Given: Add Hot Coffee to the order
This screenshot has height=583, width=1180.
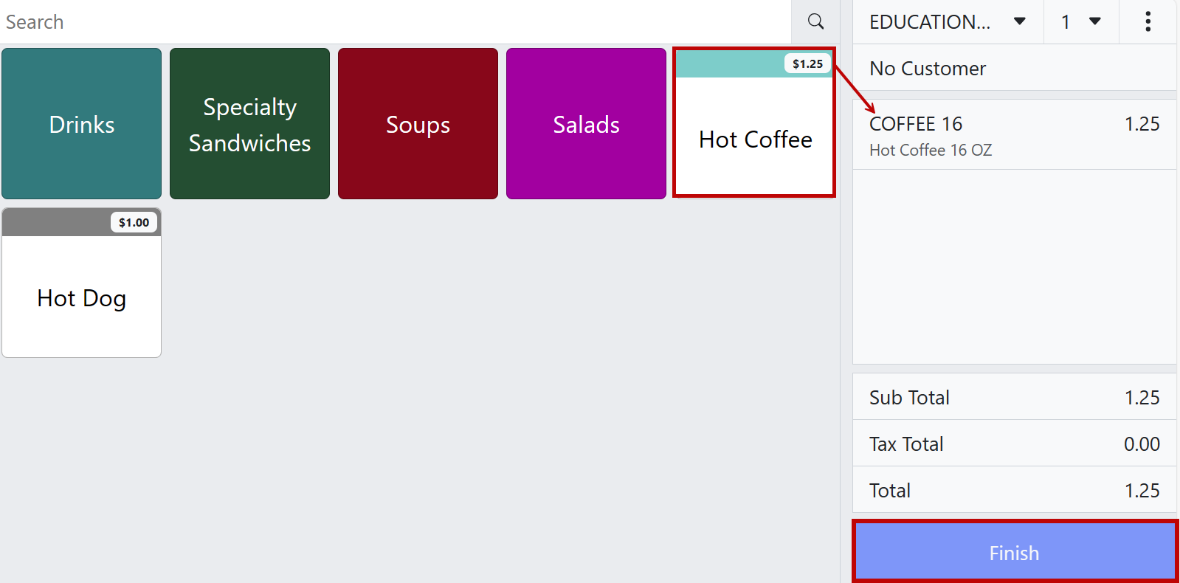Looking at the screenshot, I should tap(754, 124).
